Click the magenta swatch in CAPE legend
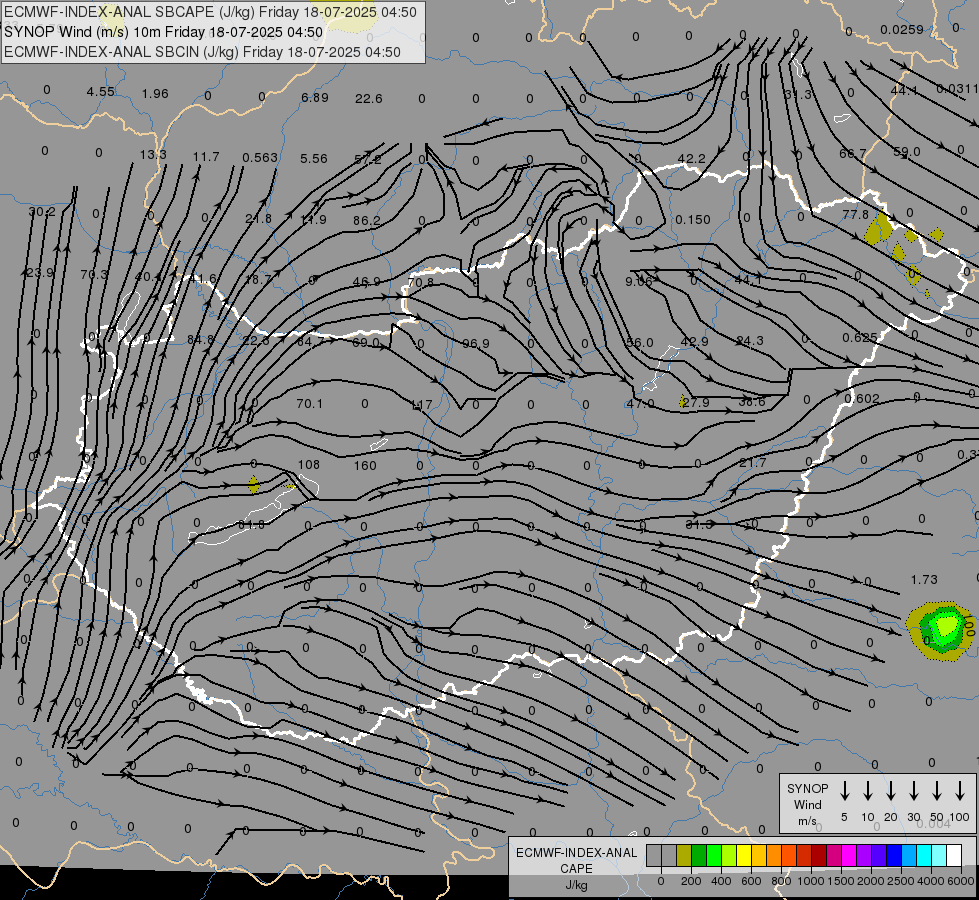The width and height of the screenshot is (979, 900). coord(849,856)
